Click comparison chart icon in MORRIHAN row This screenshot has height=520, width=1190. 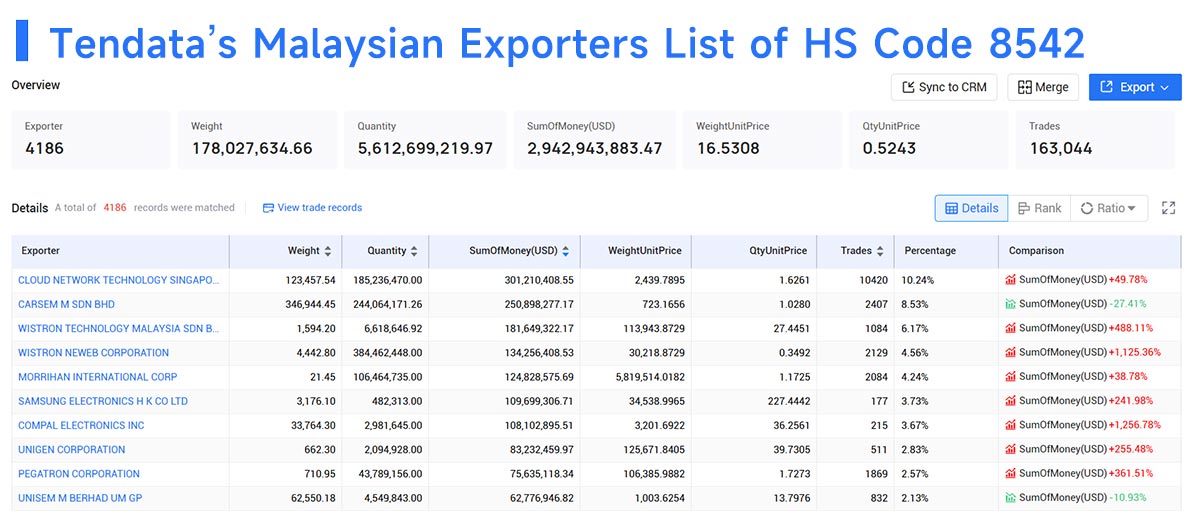click(x=1010, y=377)
